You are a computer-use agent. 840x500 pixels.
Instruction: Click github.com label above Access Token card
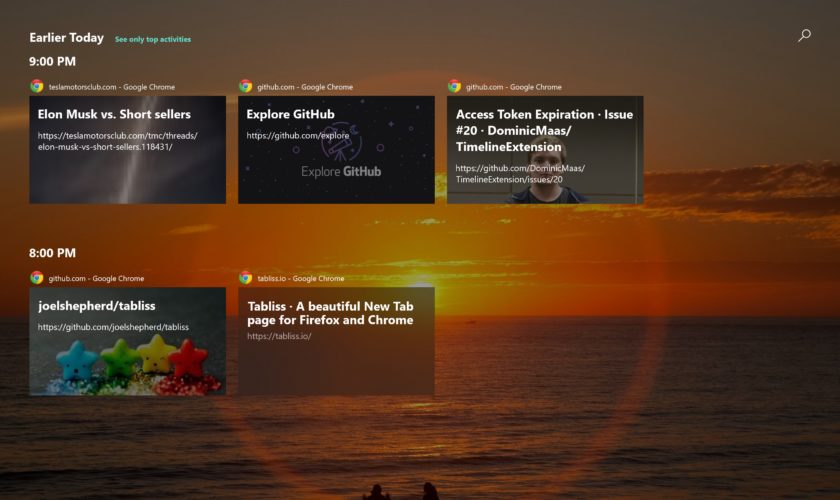tap(514, 87)
